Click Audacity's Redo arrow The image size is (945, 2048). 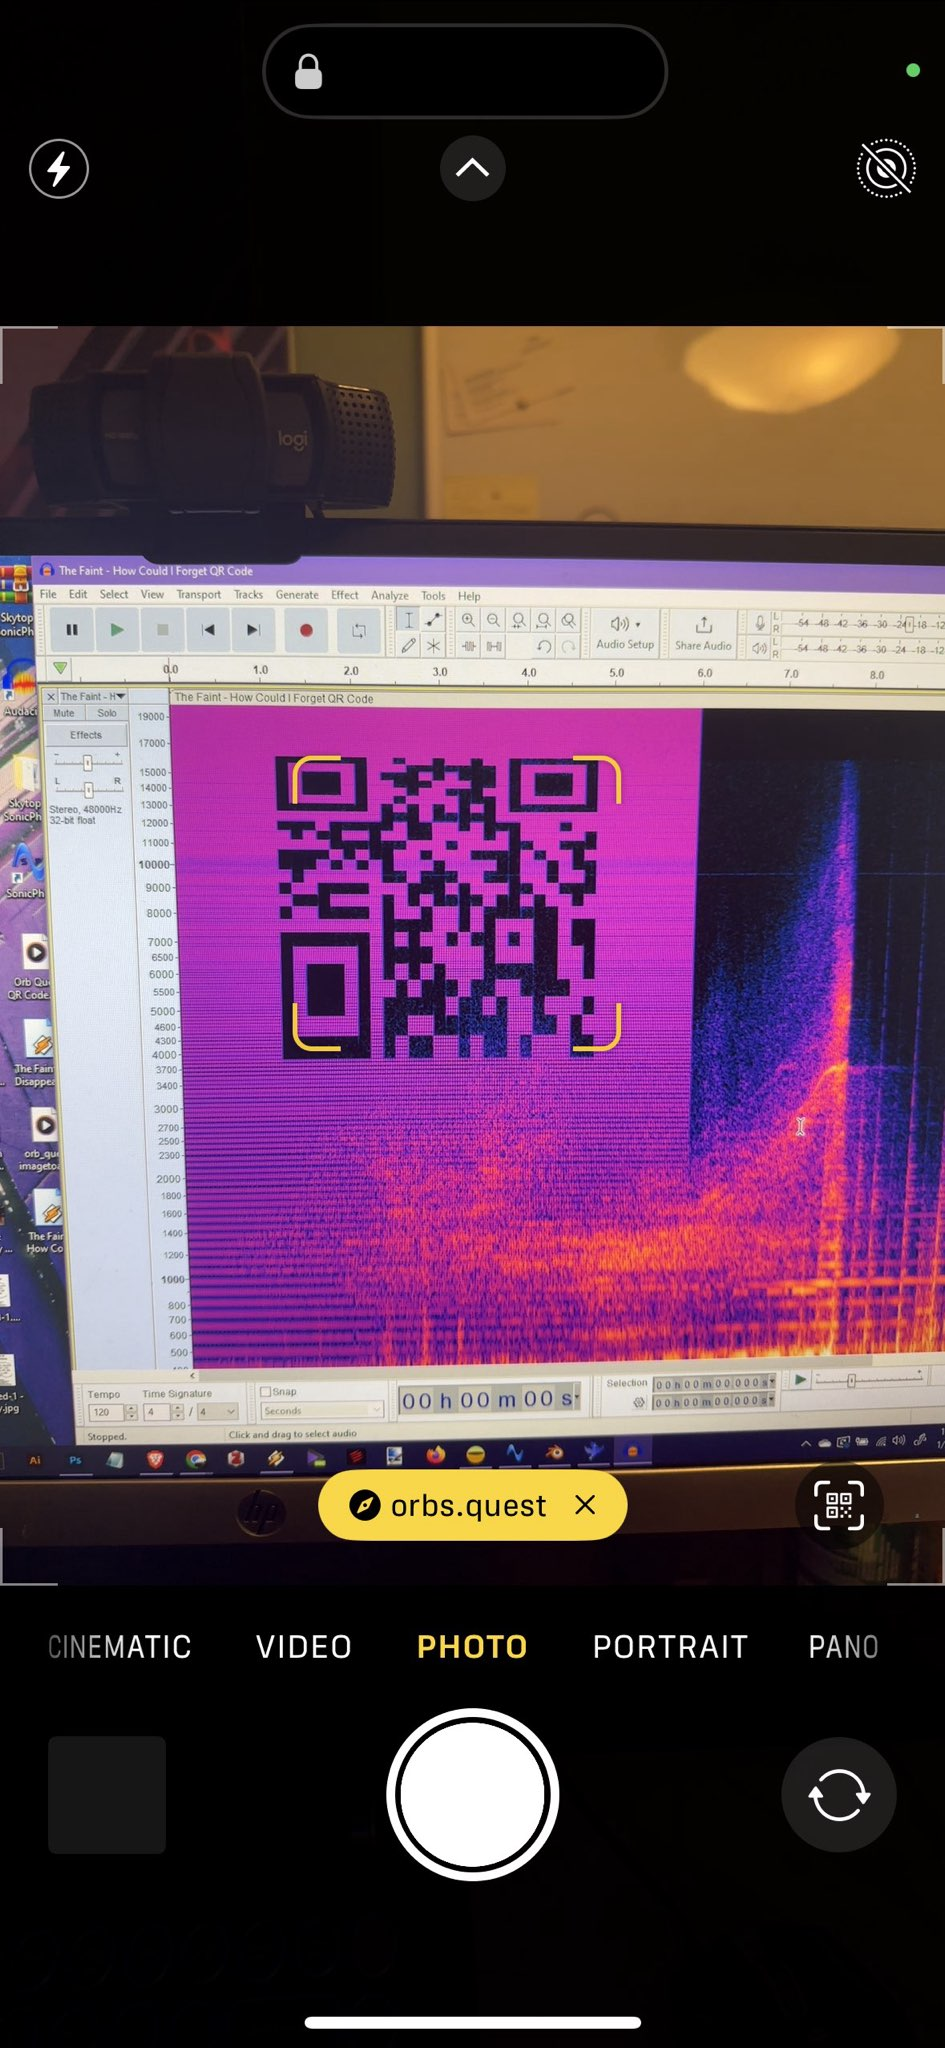point(568,646)
